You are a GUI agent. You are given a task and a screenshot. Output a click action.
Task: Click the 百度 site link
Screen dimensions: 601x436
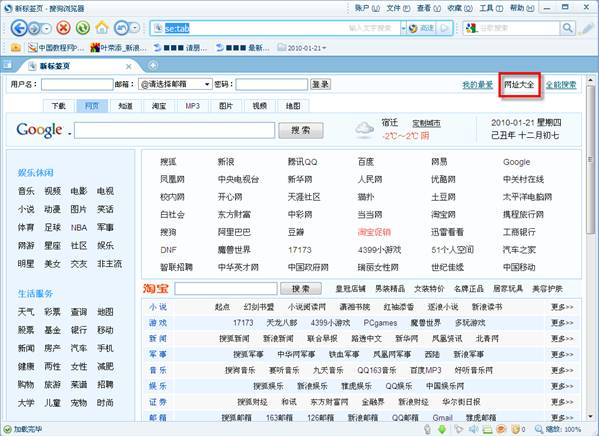tap(366, 161)
